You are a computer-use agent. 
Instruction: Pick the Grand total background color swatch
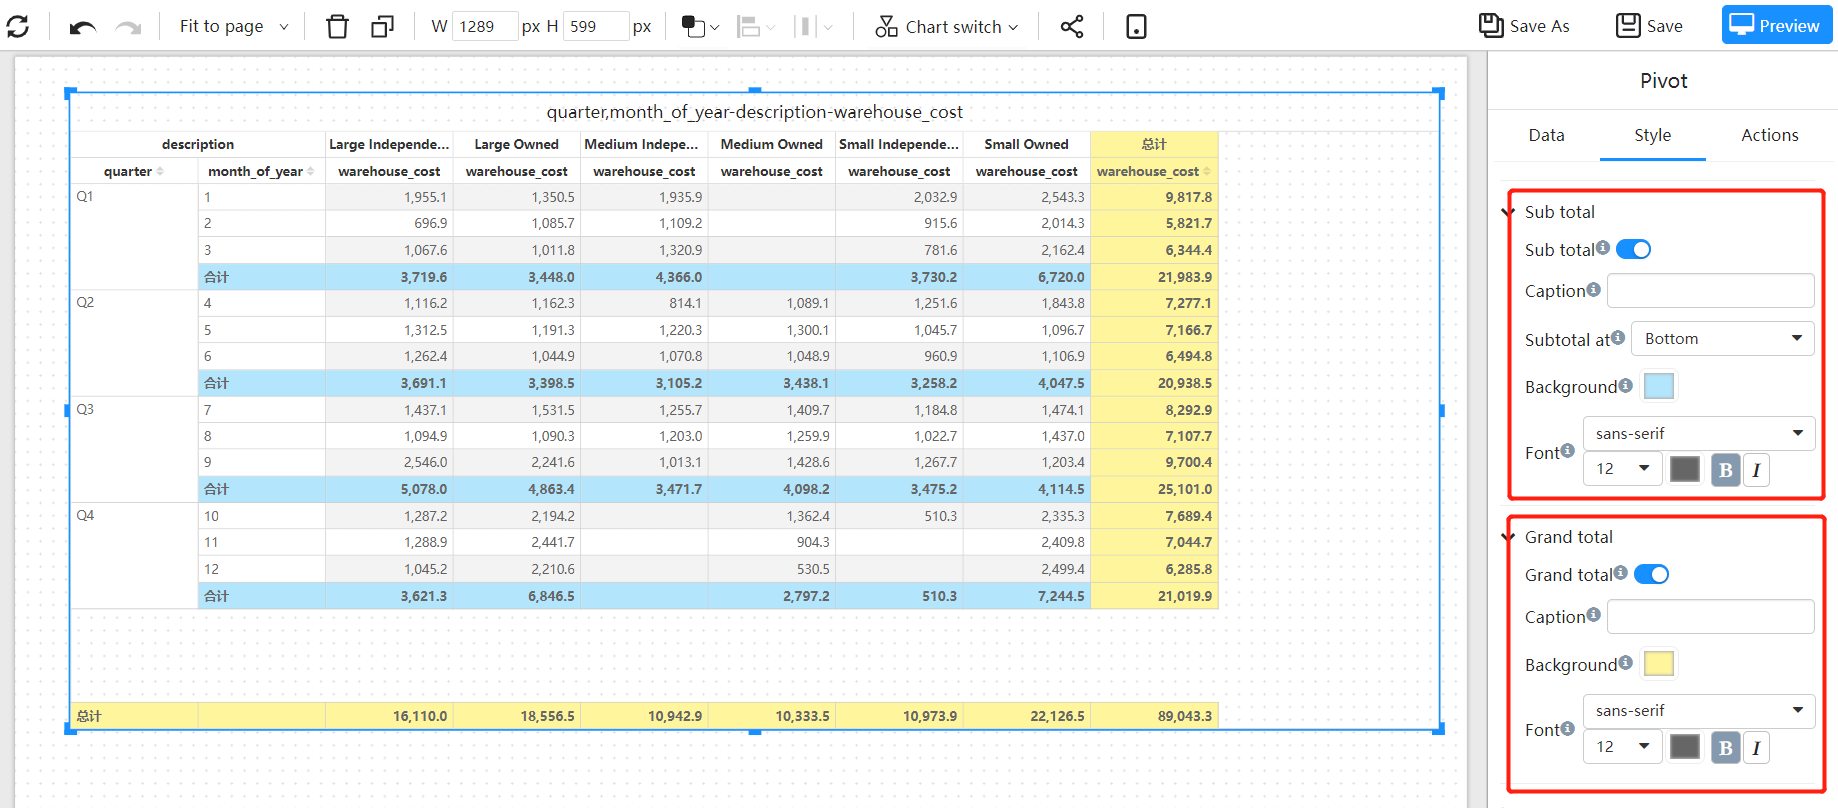1659,664
